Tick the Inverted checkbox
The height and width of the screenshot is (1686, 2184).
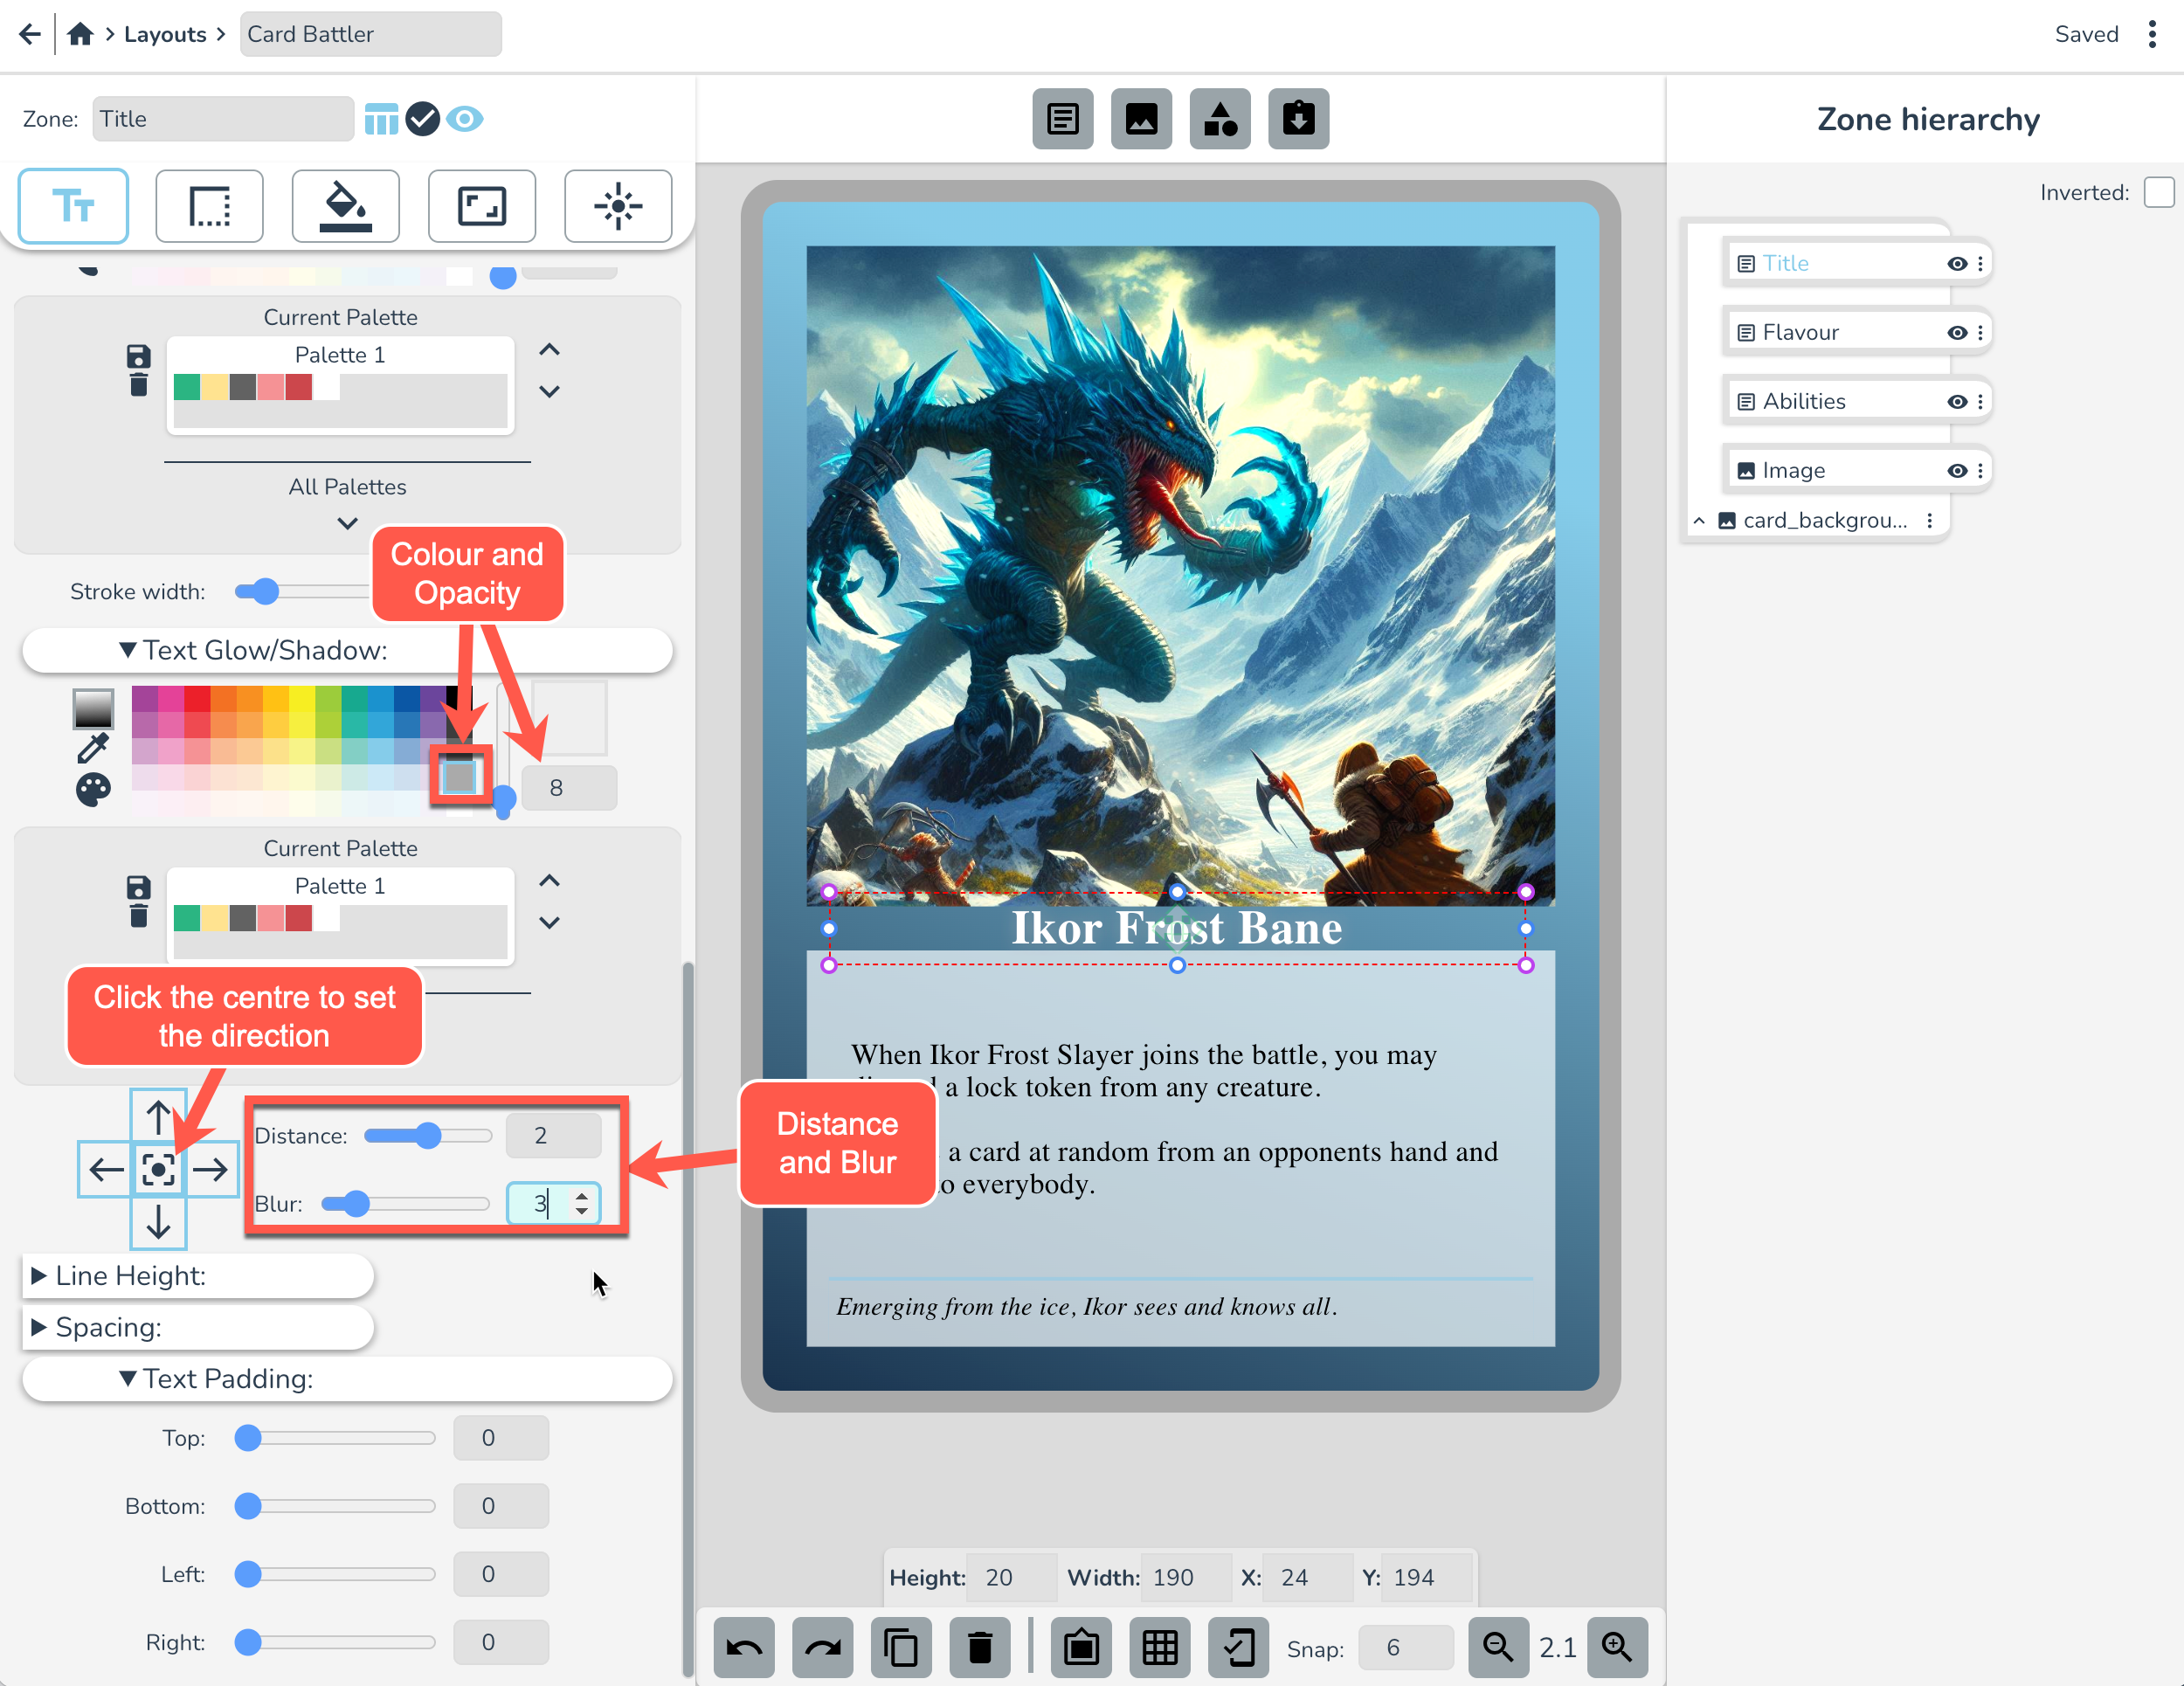[2158, 192]
